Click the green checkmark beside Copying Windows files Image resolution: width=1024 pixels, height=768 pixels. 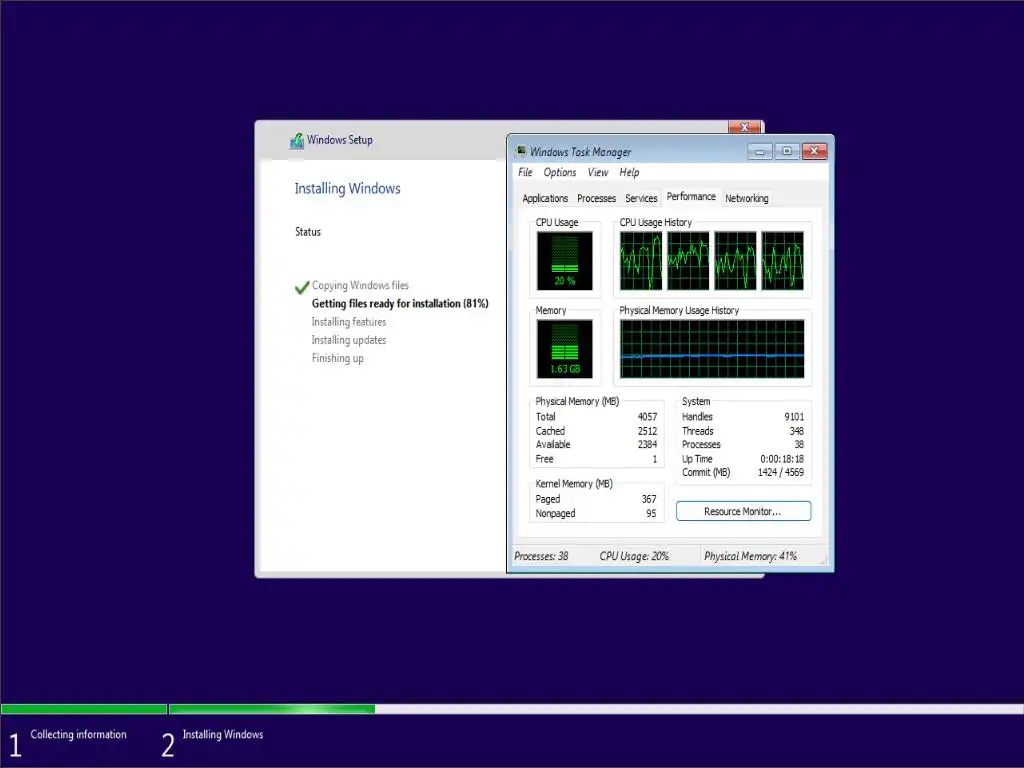302,287
